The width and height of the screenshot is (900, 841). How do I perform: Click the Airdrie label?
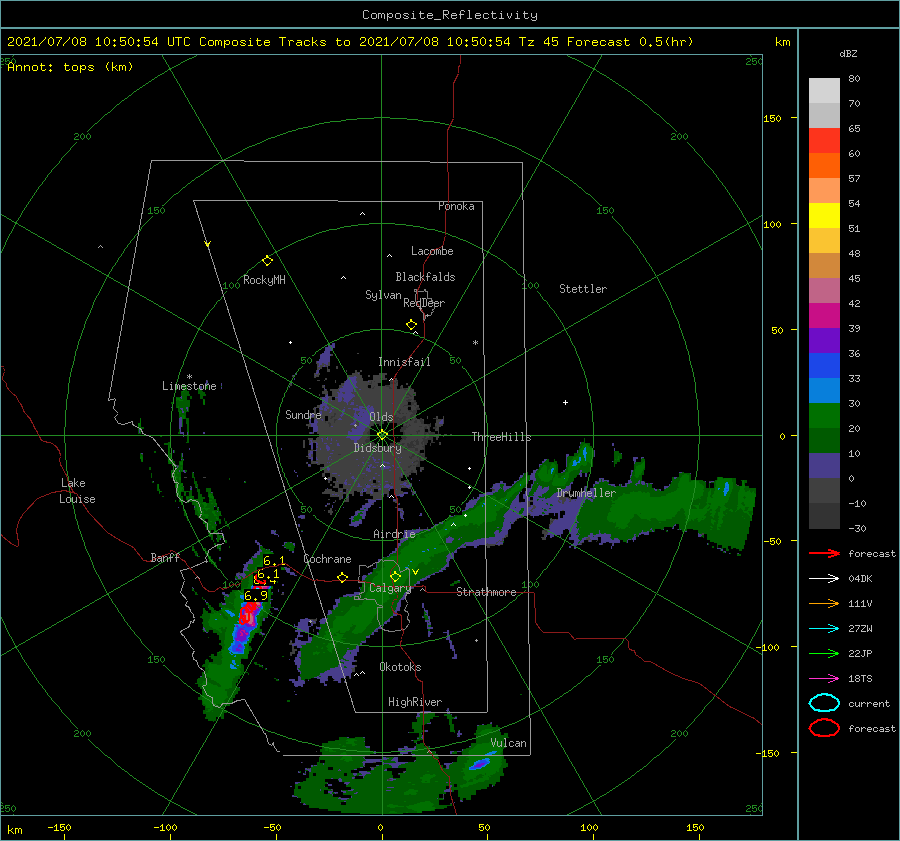(394, 534)
